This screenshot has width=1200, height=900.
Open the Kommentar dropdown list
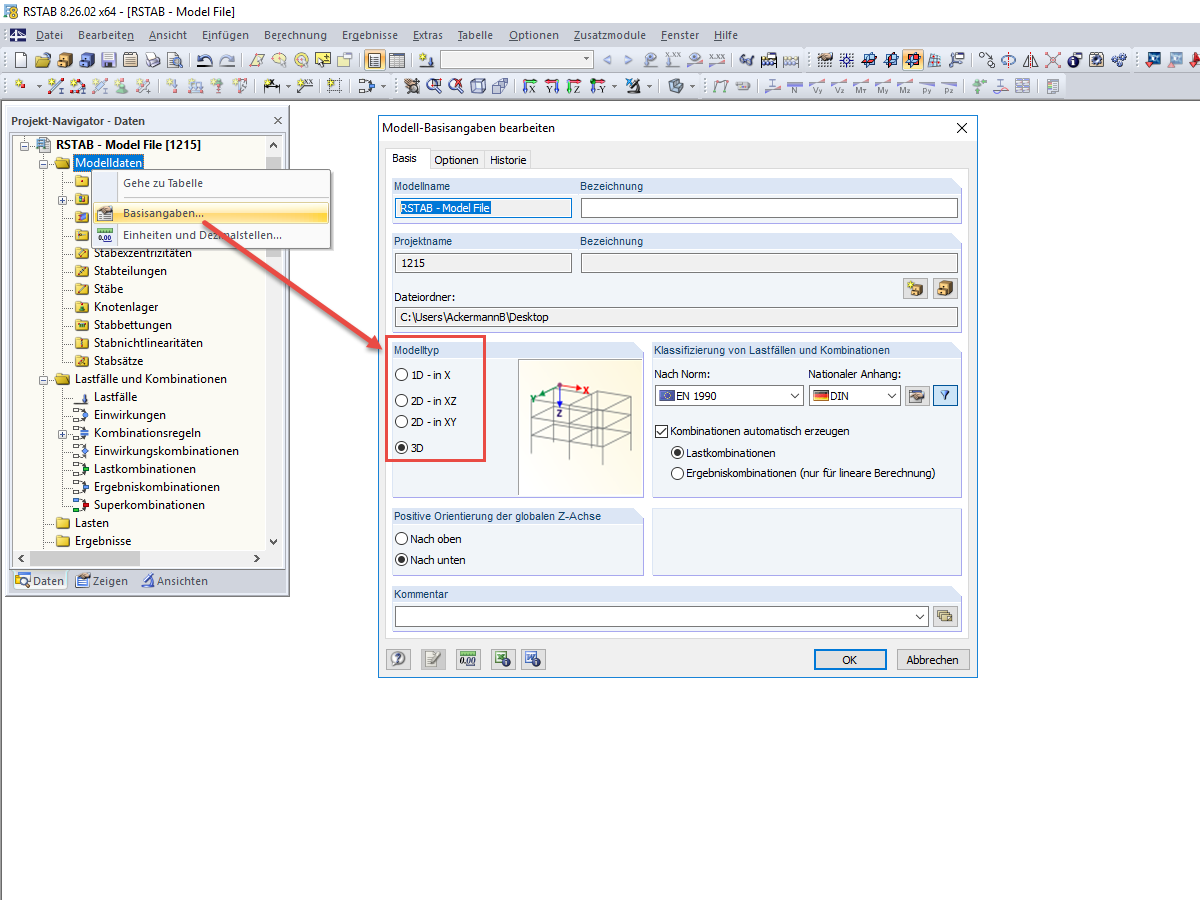(920, 616)
